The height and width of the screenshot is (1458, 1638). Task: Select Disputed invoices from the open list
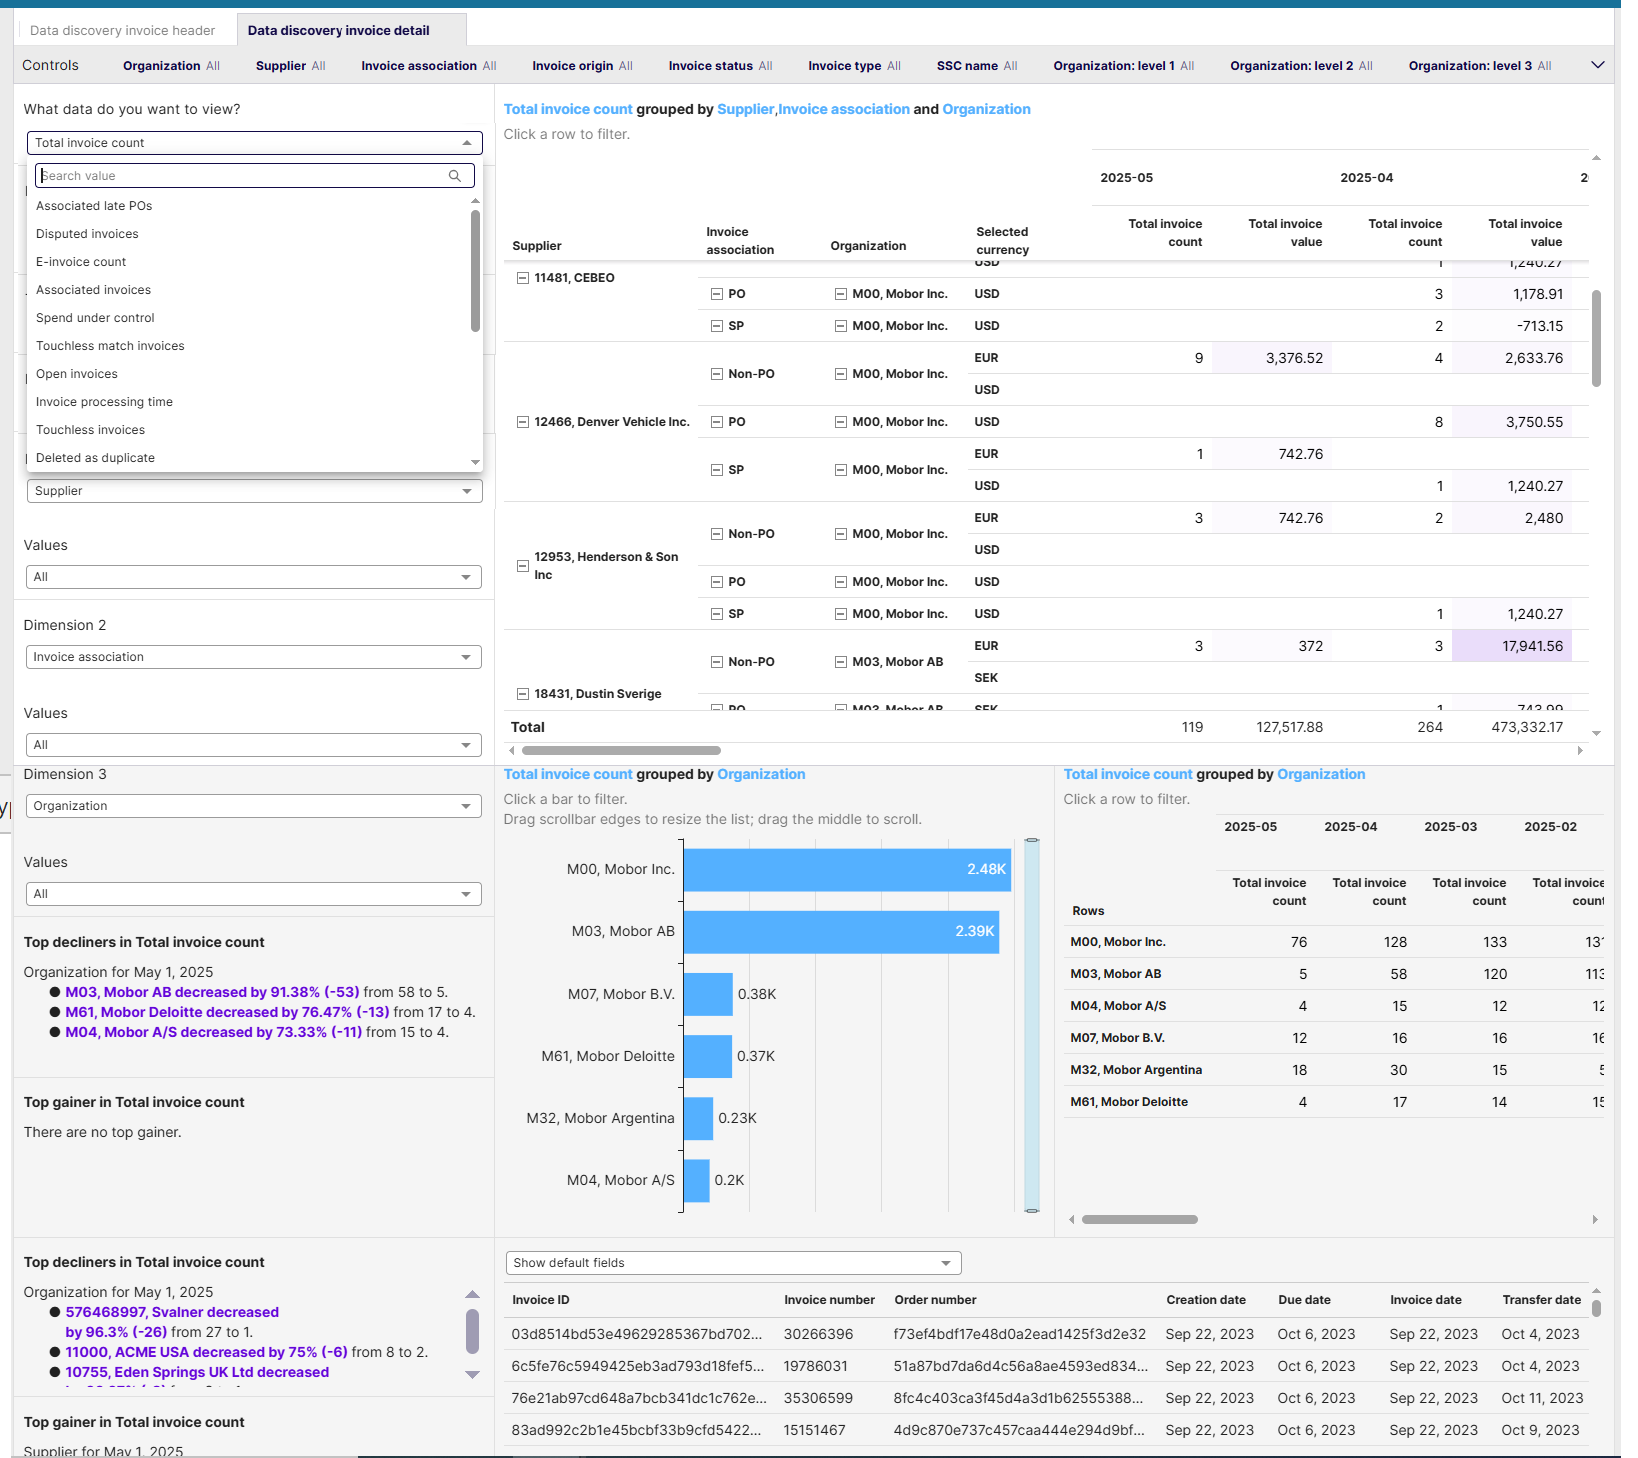[87, 233]
